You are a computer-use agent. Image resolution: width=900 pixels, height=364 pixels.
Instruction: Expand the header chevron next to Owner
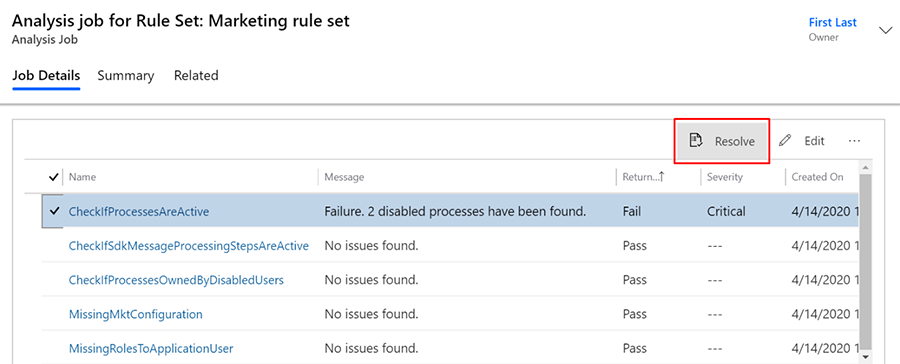click(886, 30)
